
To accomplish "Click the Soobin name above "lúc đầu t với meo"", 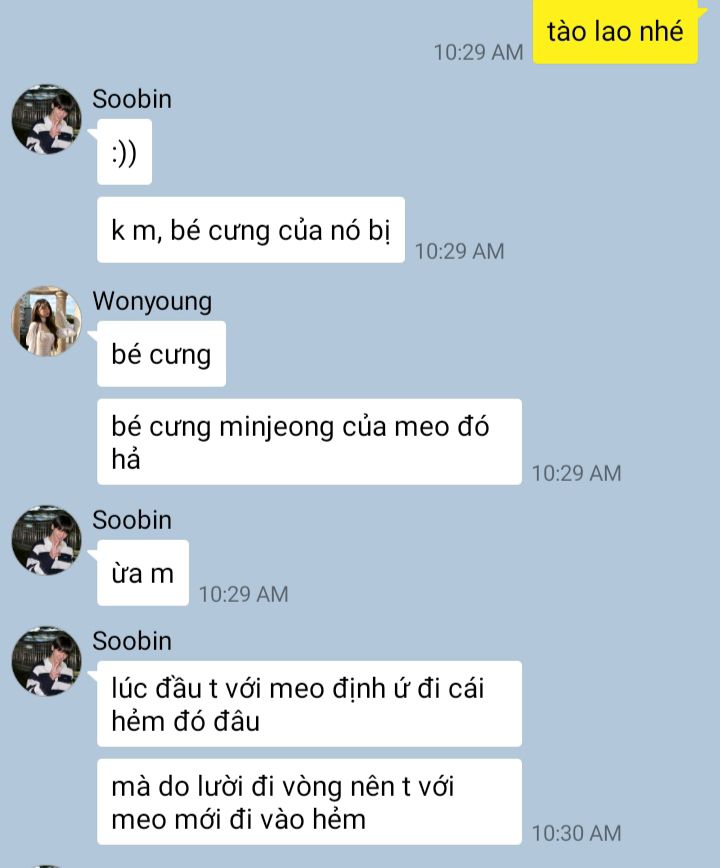I will coord(132,641).
